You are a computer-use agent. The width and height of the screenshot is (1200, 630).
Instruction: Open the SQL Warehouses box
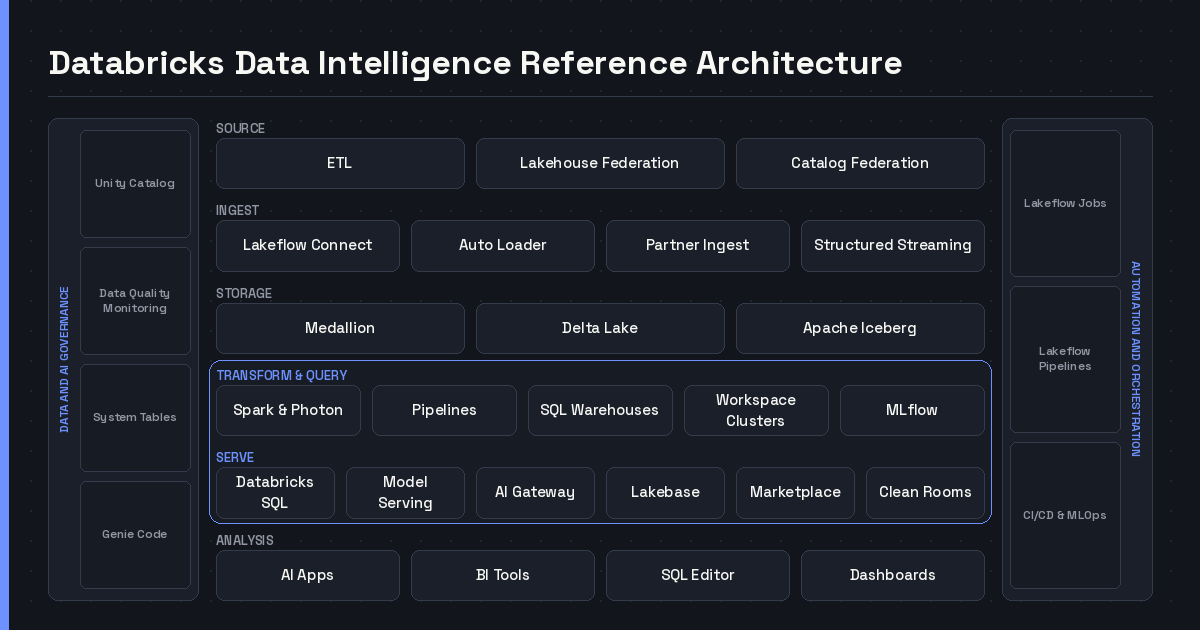[x=600, y=410]
